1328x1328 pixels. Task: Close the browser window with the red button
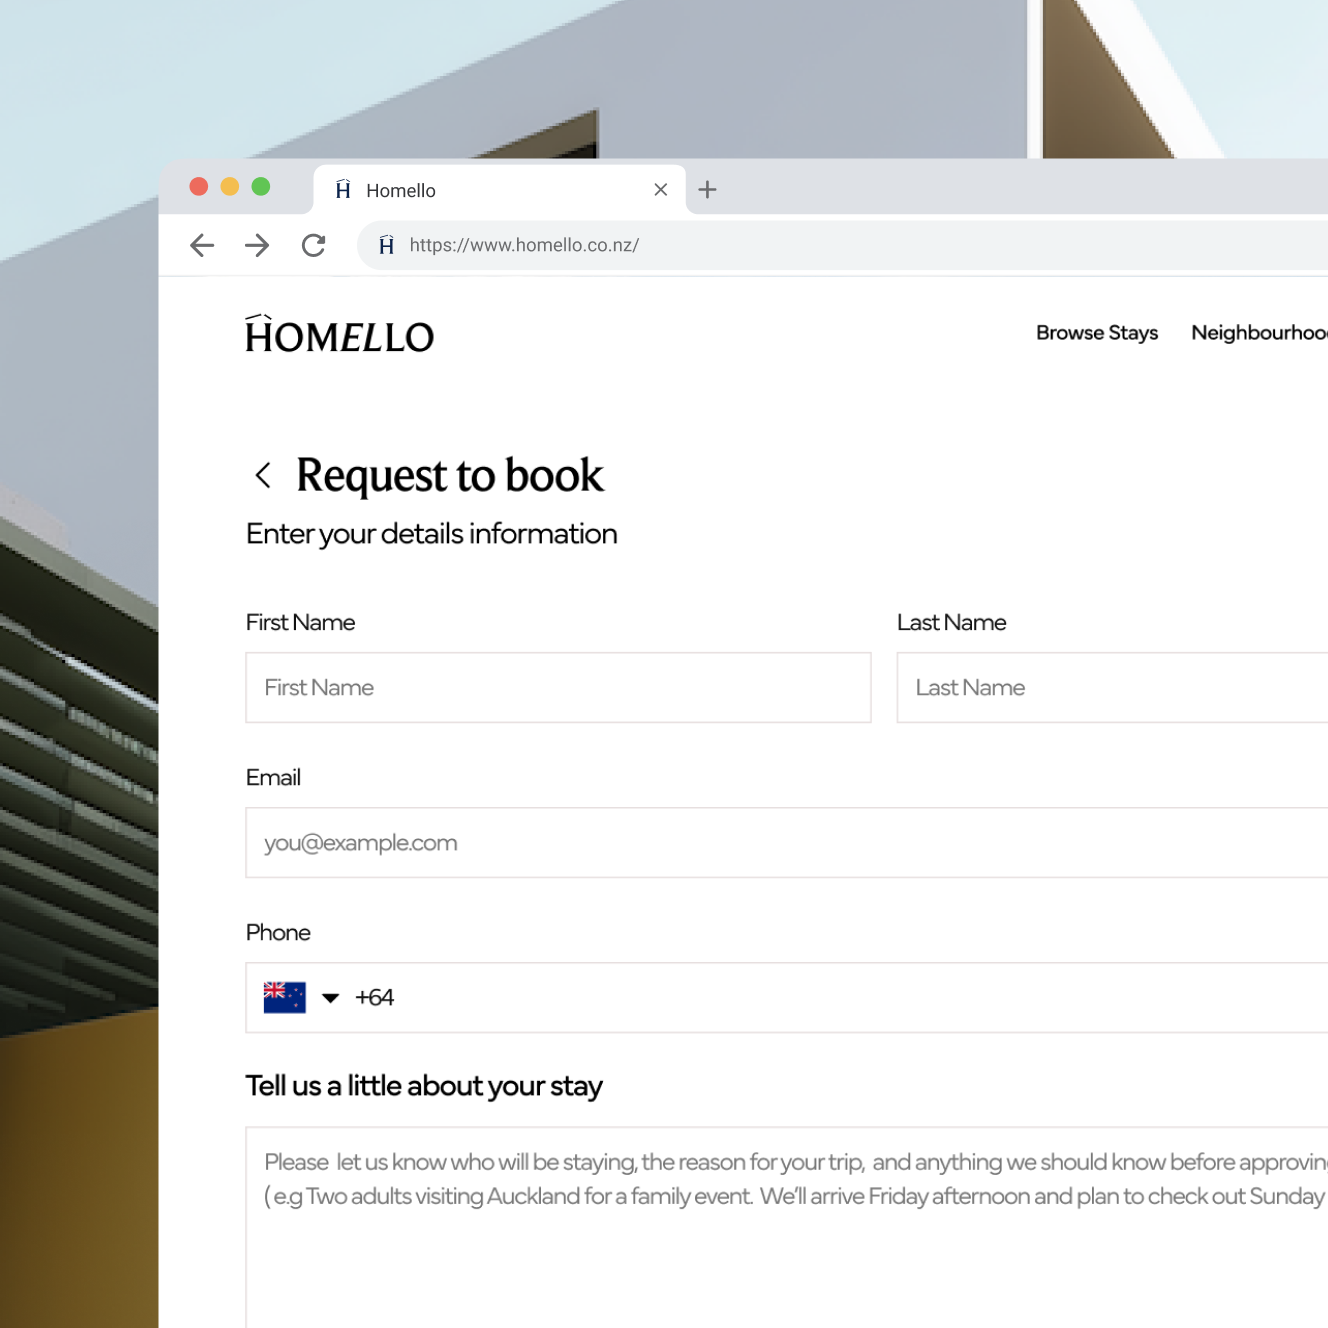click(199, 187)
